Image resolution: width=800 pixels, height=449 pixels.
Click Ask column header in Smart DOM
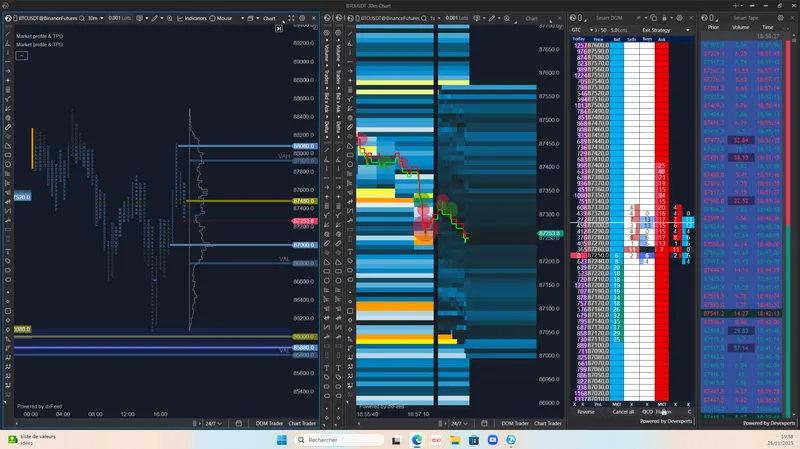[662, 39]
